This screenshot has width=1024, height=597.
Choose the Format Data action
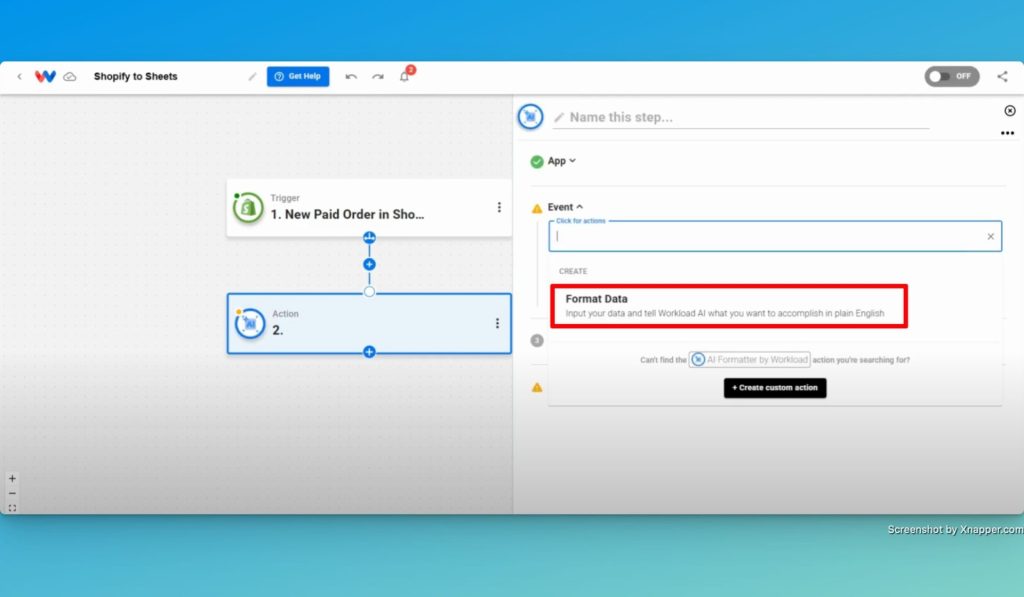click(x=729, y=306)
